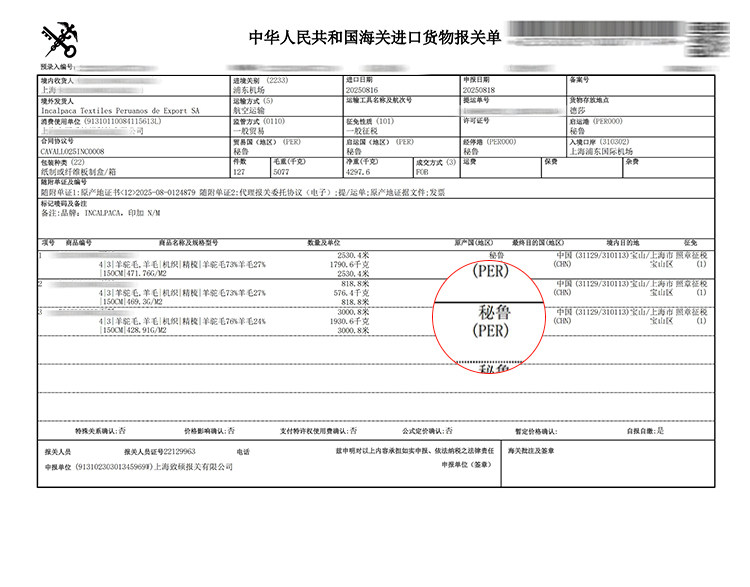This screenshot has height=587, width=750.
Task: Click the 标记唛码及备注 label
Action: pyautogui.click(x=64, y=203)
